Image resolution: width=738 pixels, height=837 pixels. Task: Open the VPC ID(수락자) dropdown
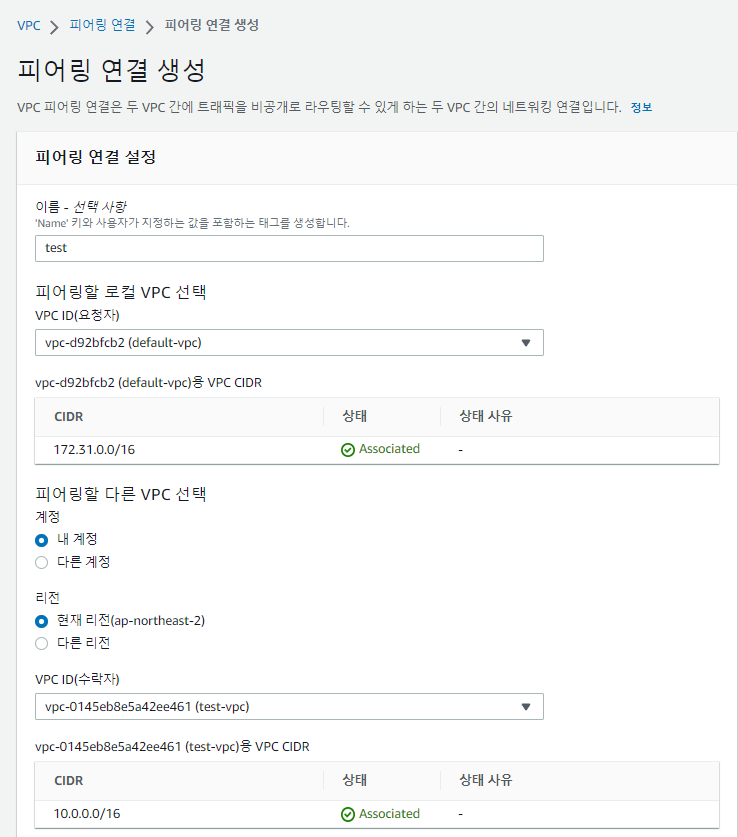(280, 707)
